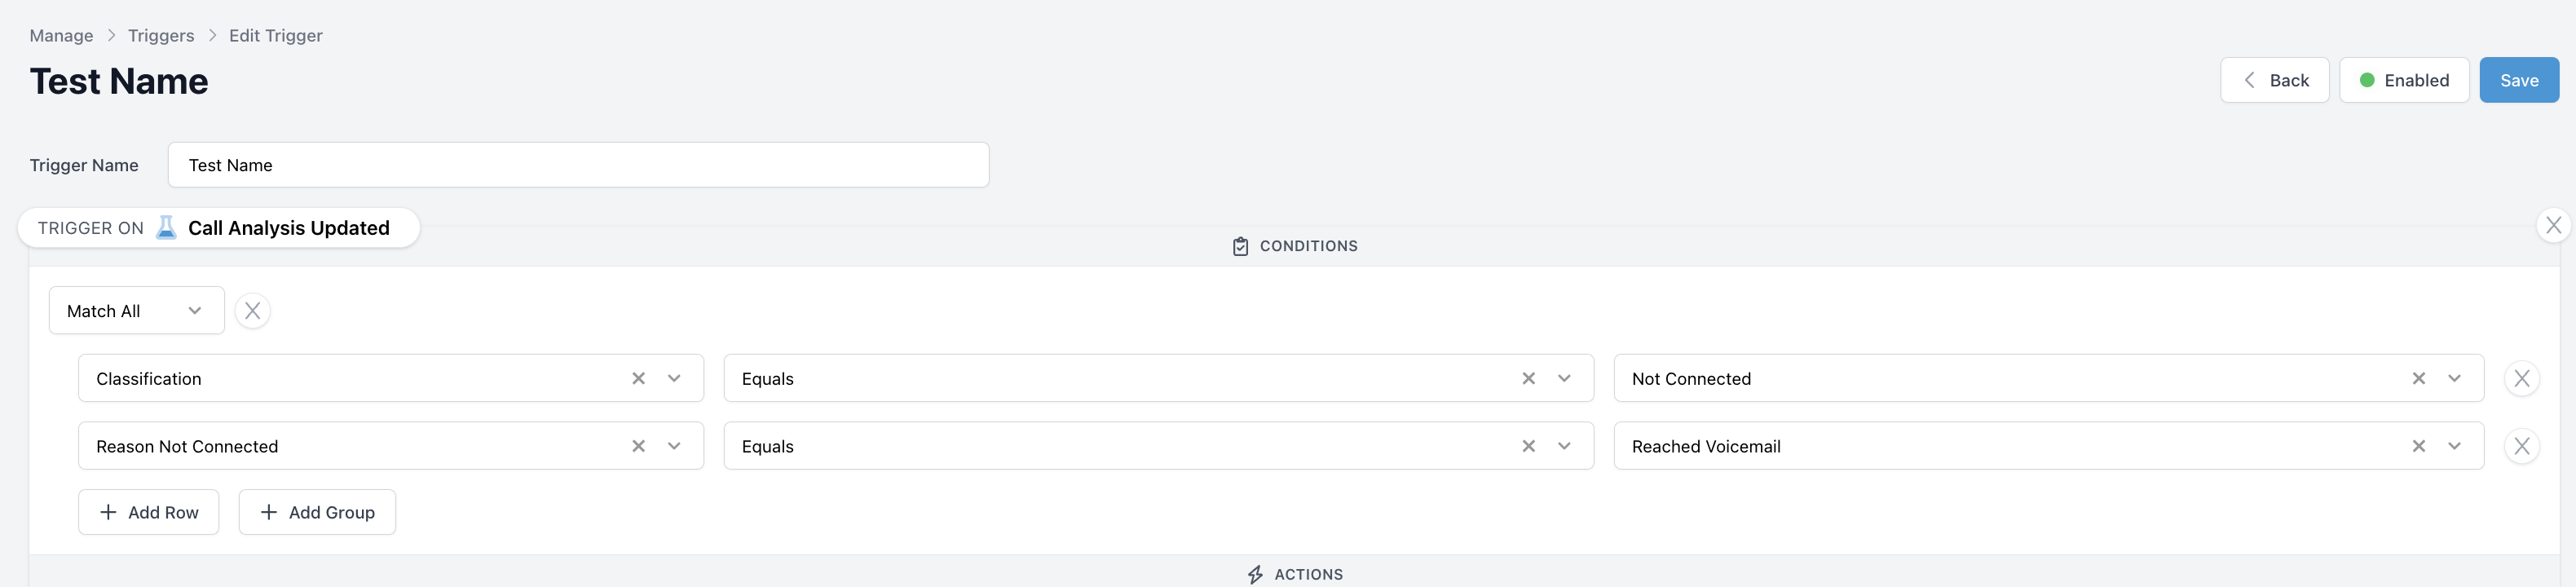Clear the first Equals operator selection
Viewport: 2576px width, 587px height.
click(1528, 378)
